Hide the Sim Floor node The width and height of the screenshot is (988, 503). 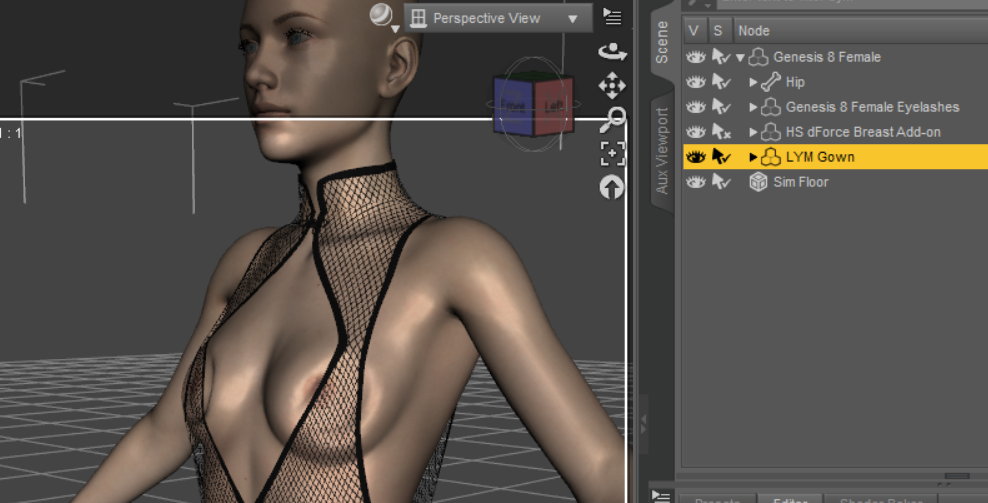(696, 182)
